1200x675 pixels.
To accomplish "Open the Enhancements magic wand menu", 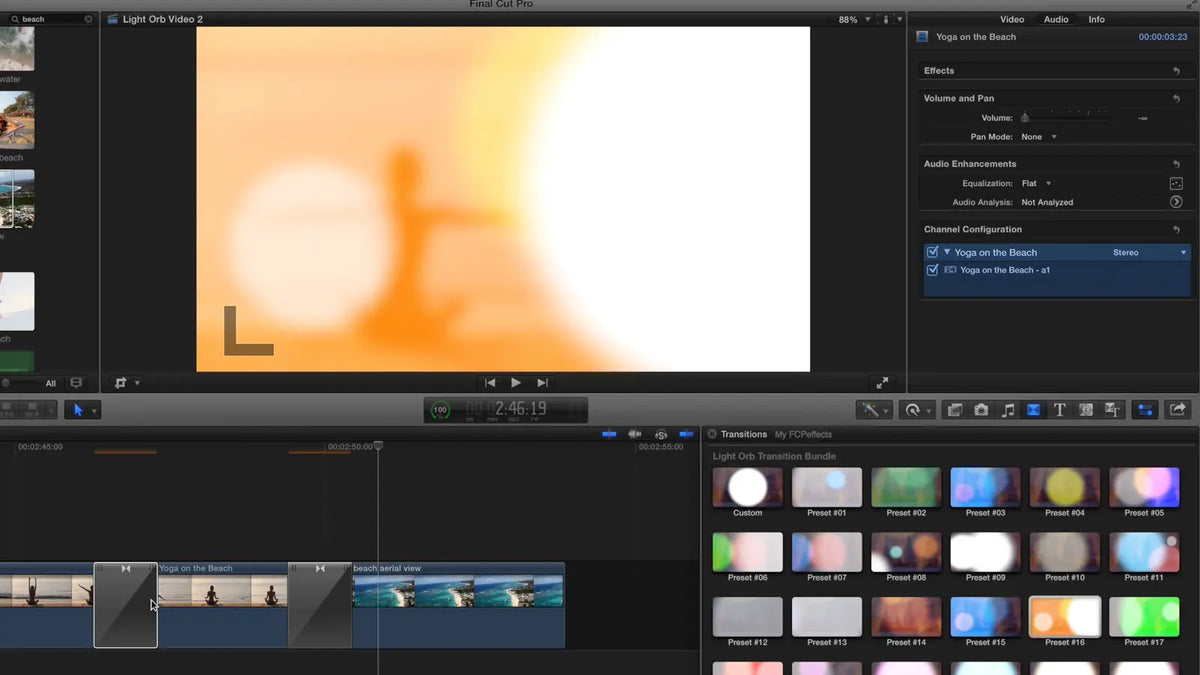I will click(x=875, y=410).
